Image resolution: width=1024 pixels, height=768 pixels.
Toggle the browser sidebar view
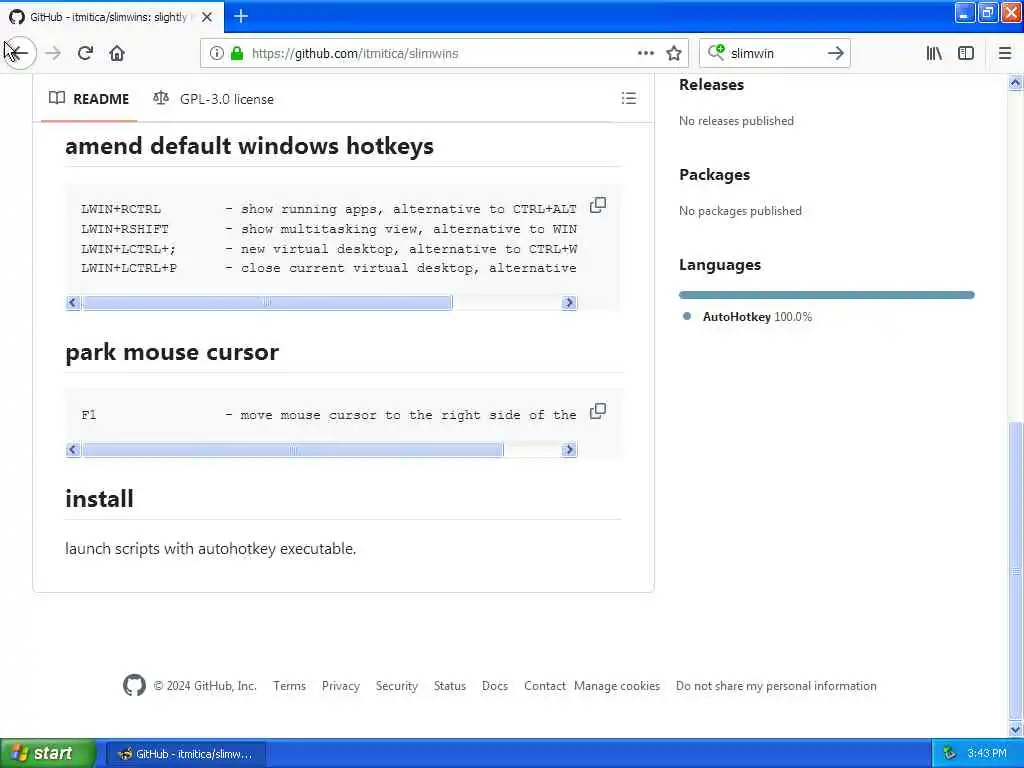[966, 54]
